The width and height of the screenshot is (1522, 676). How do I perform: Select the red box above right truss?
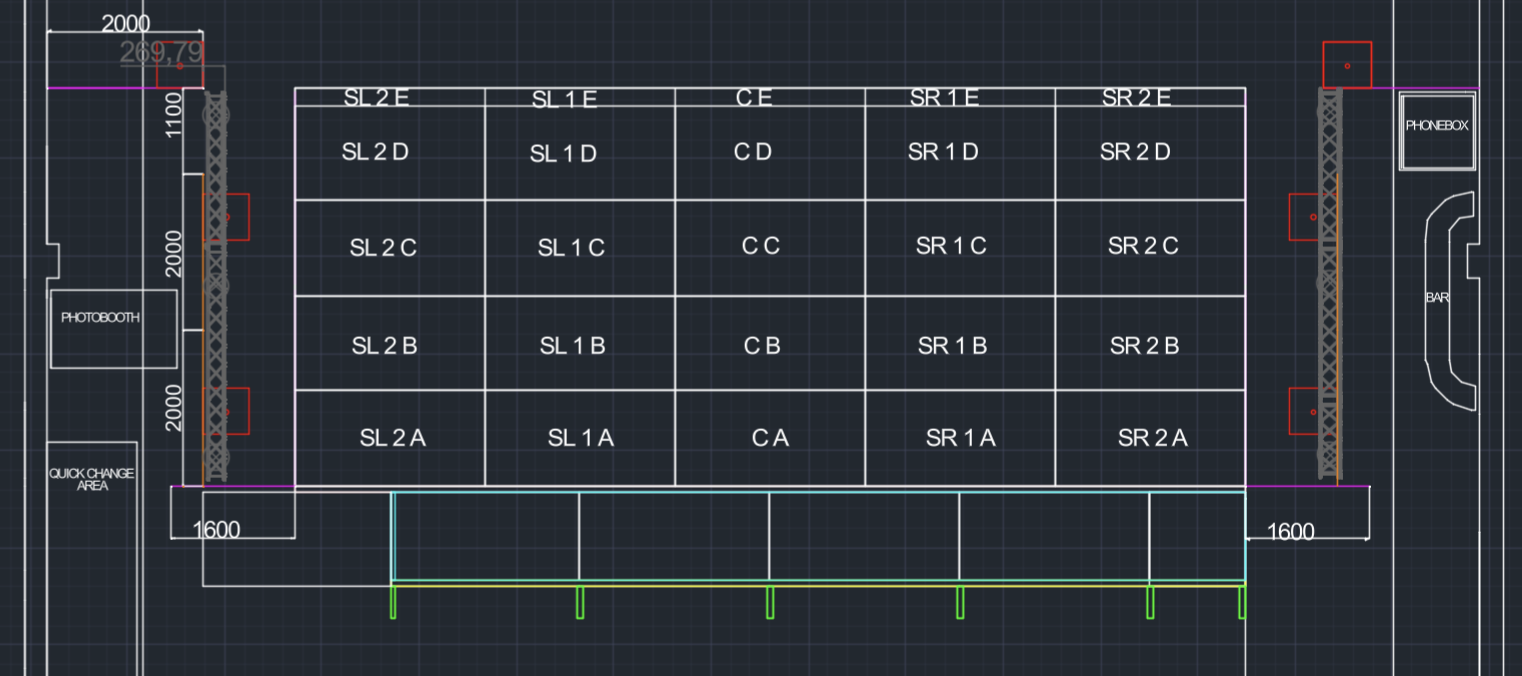[1347, 65]
